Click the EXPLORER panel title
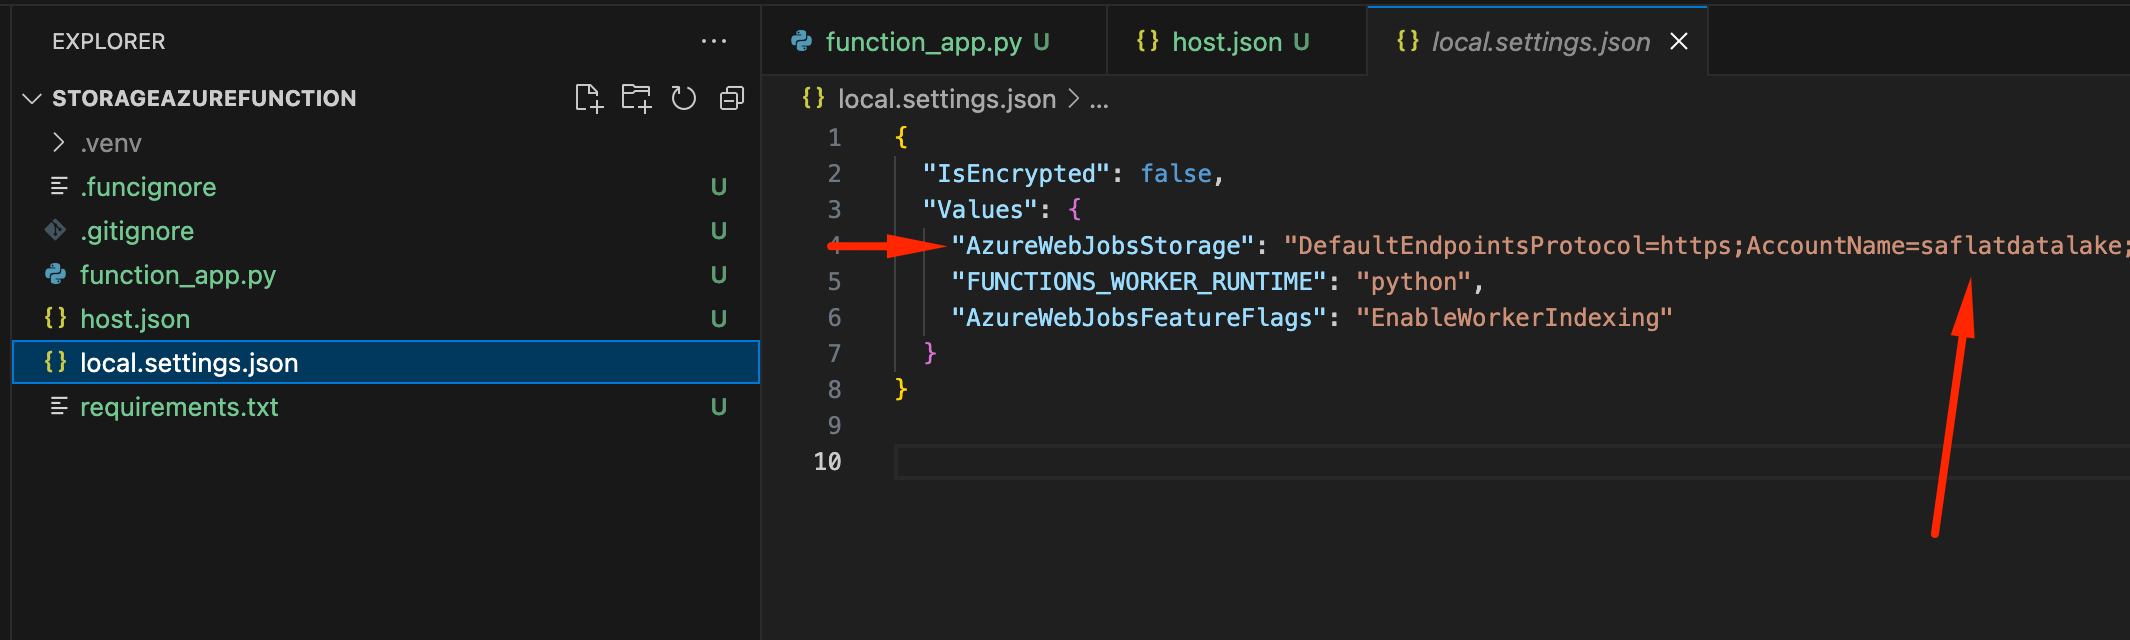Viewport: 2130px width, 640px height. [x=109, y=42]
